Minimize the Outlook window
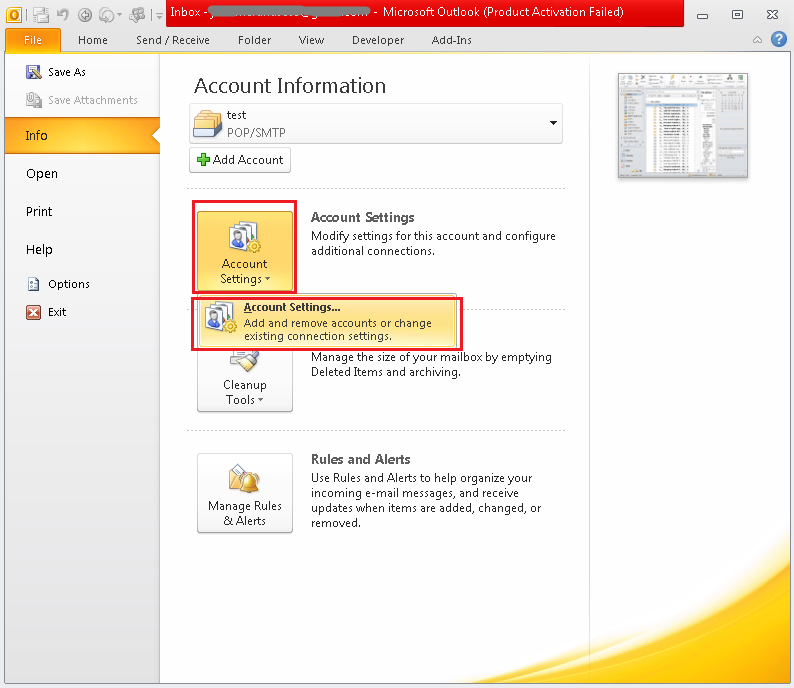The image size is (794, 688). [x=702, y=15]
